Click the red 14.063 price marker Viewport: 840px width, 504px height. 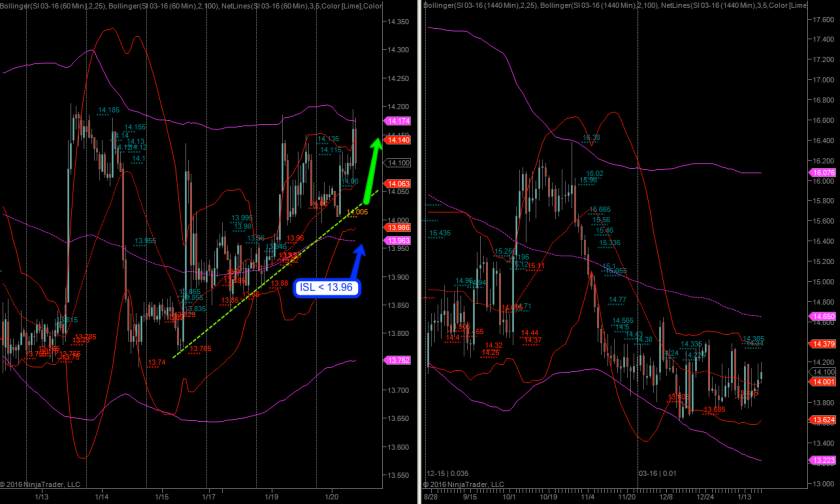click(397, 184)
